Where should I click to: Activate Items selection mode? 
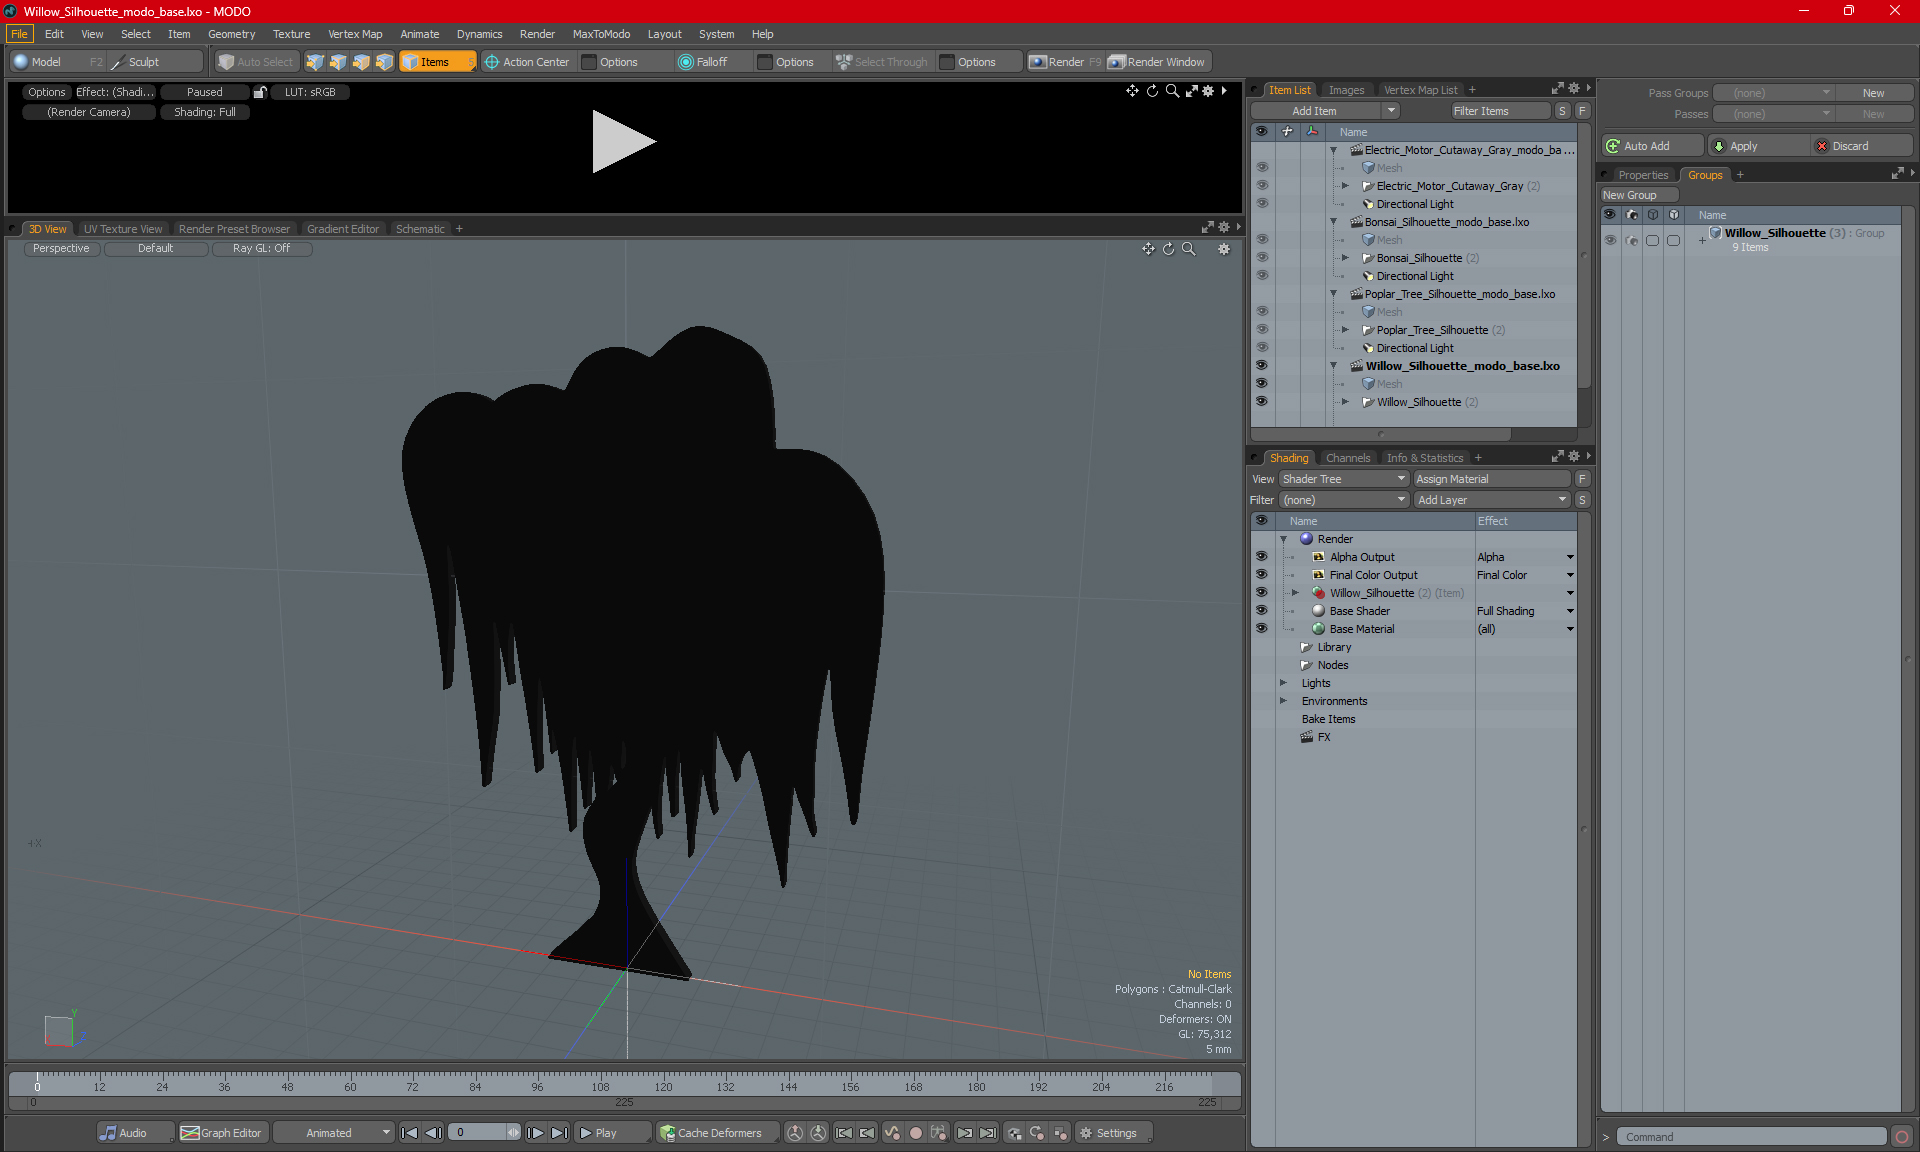point(437,62)
